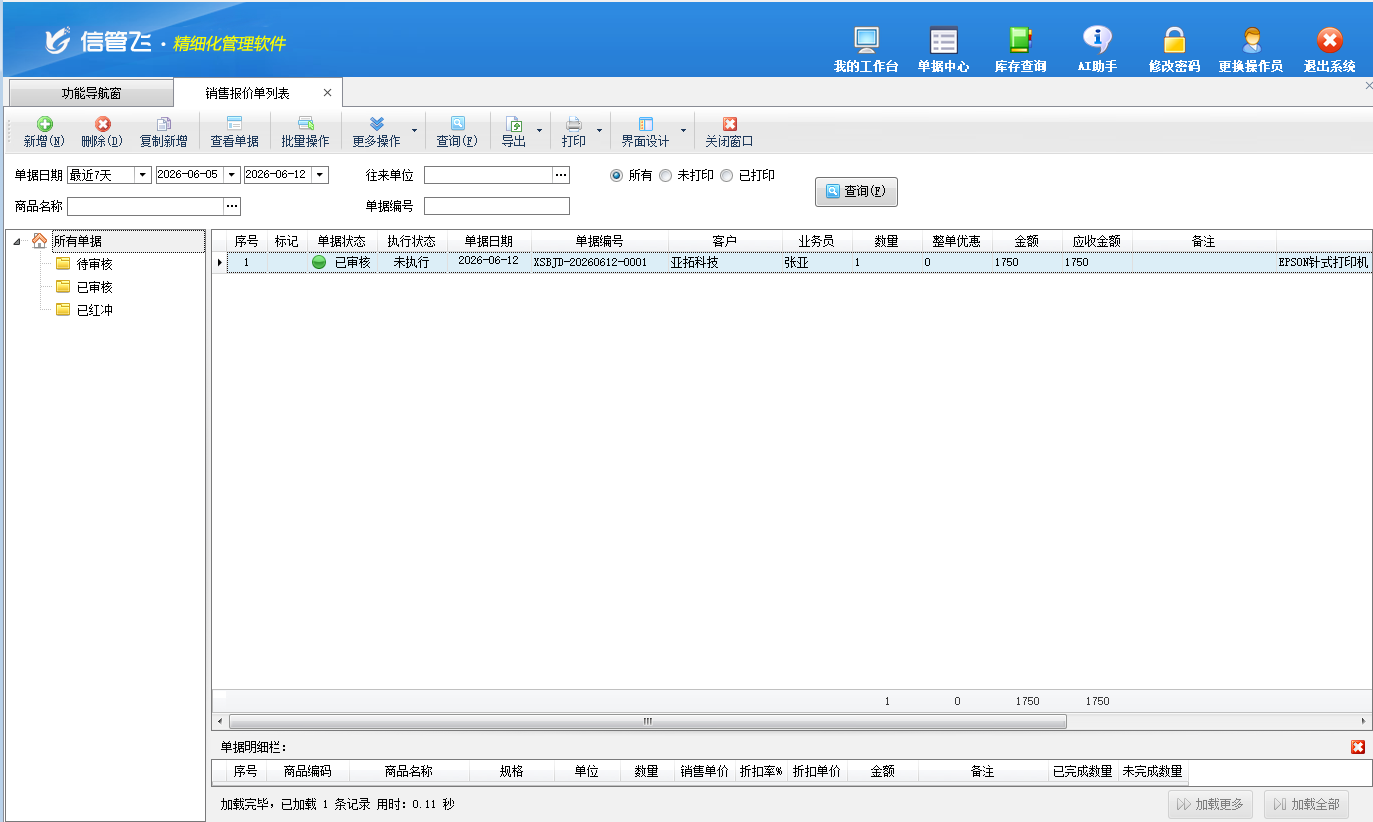Click the 加载更多 button
The height and width of the screenshot is (822, 1373).
coord(1210,804)
